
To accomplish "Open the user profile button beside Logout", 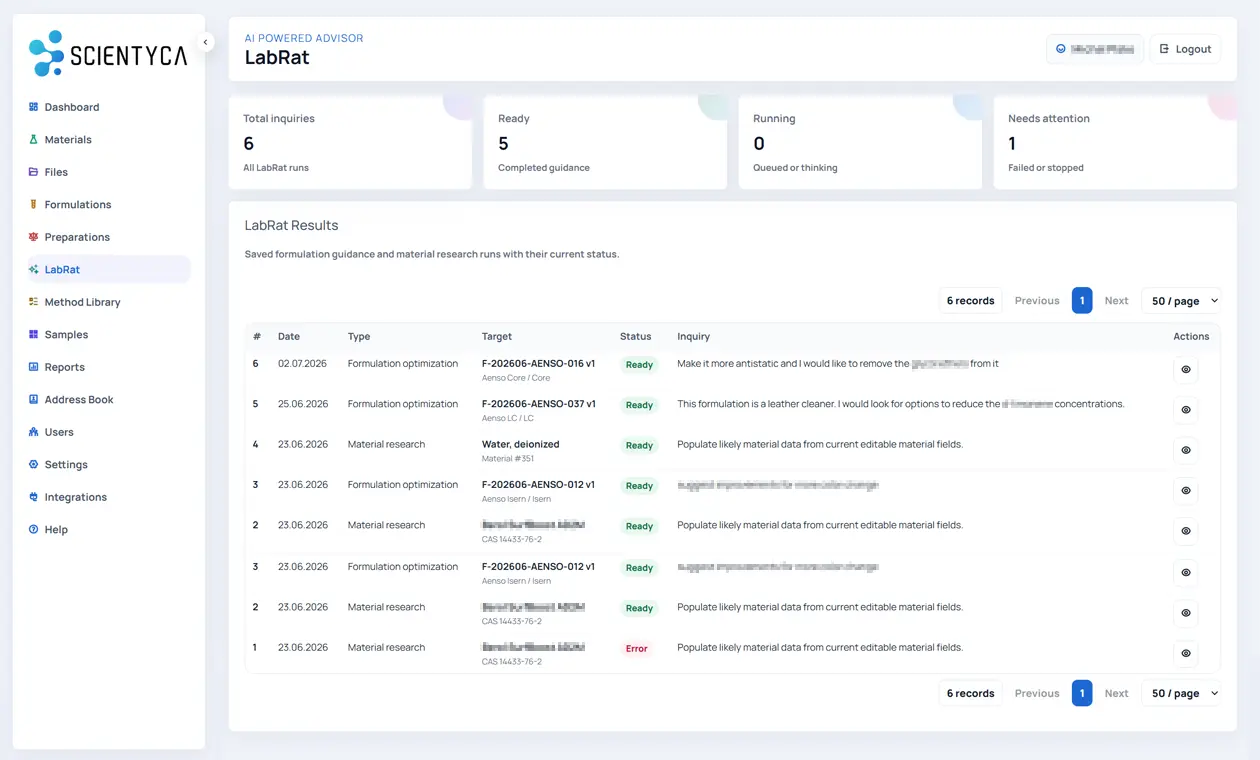I will click(1094, 49).
